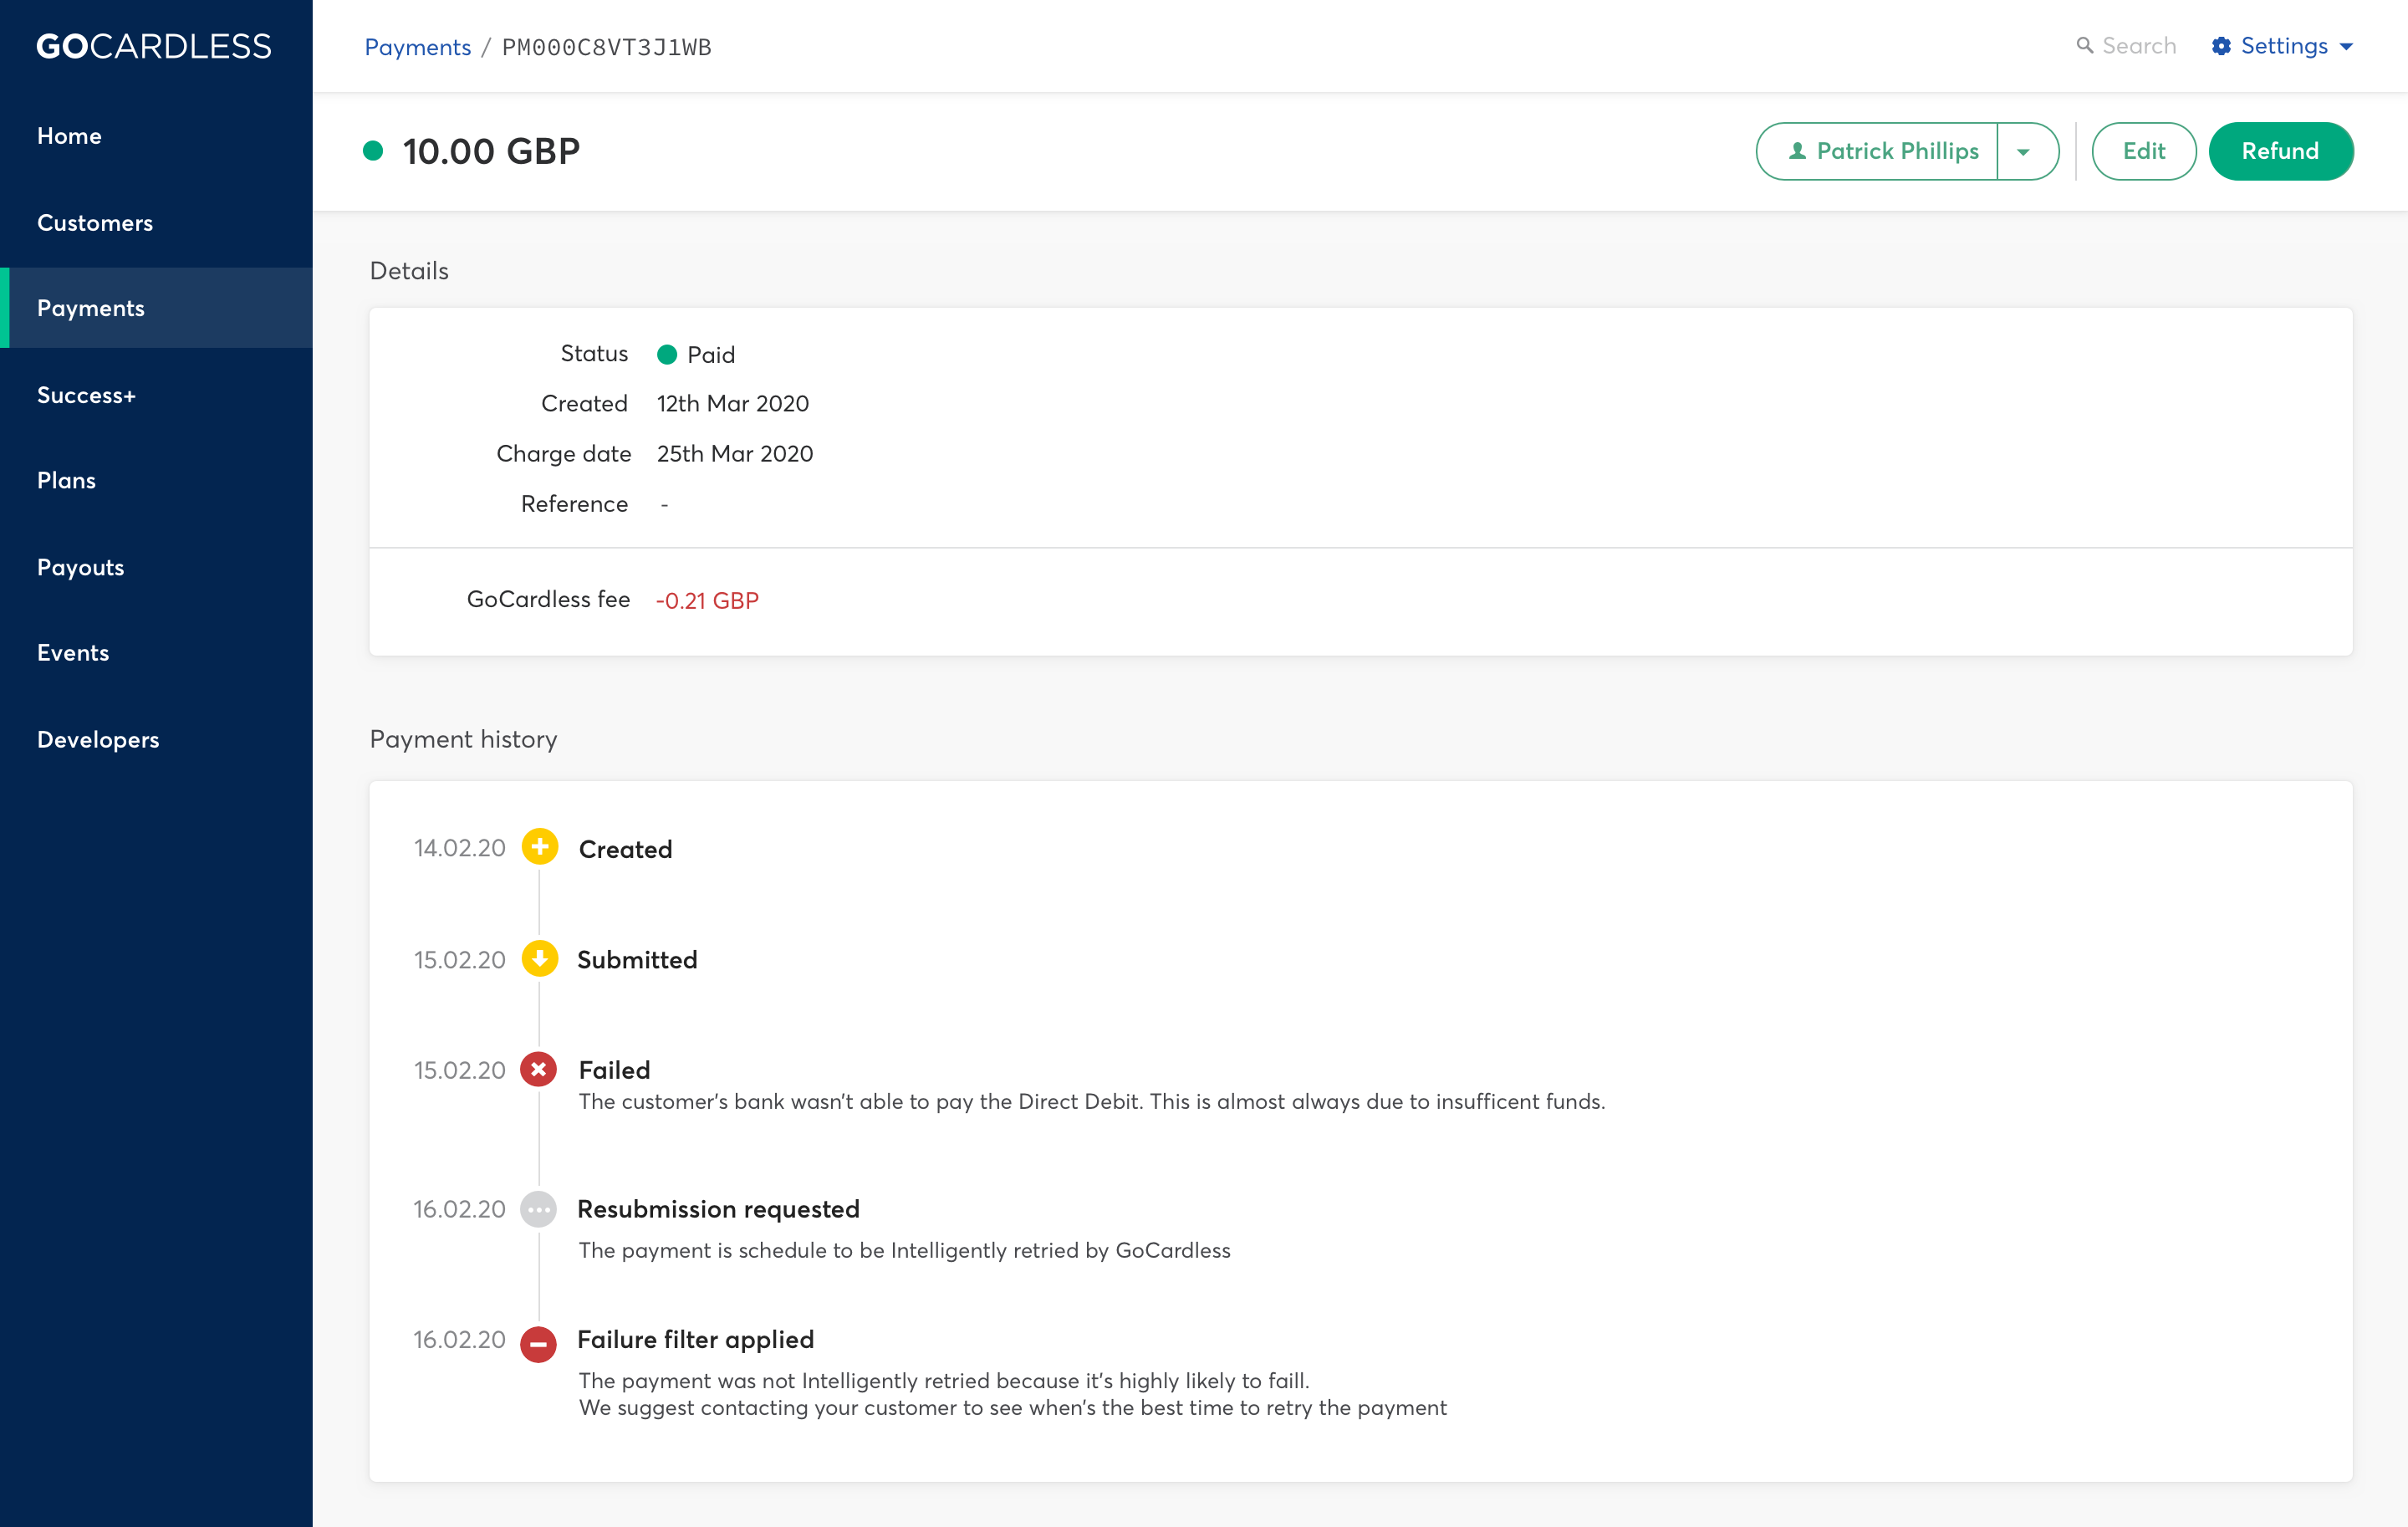This screenshot has width=2408, height=1527.
Task: Click the Paid status text
Action: coord(710,355)
